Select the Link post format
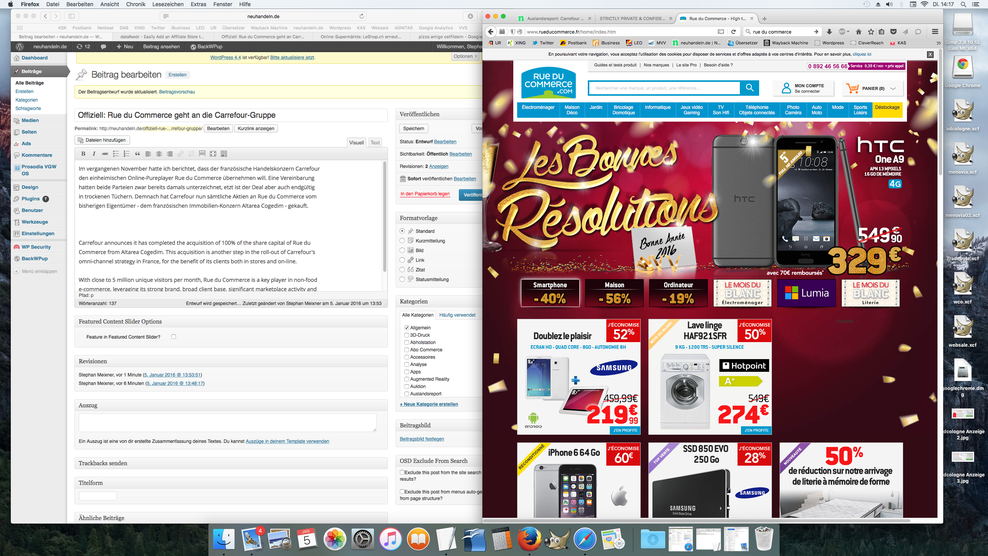 (x=403, y=260)
